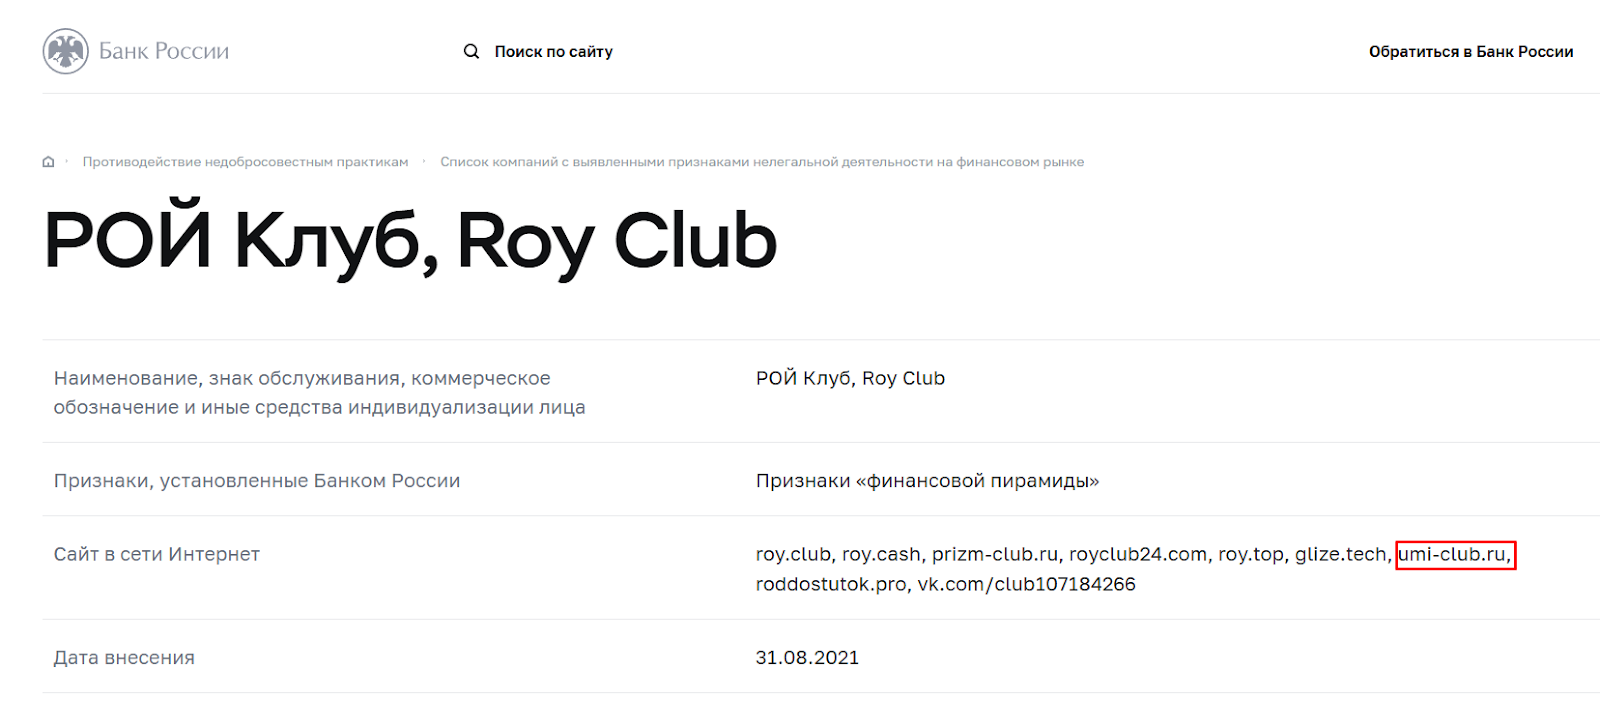Select the roy.cash domain text
1600x728 pixels.
click(880, 554)
